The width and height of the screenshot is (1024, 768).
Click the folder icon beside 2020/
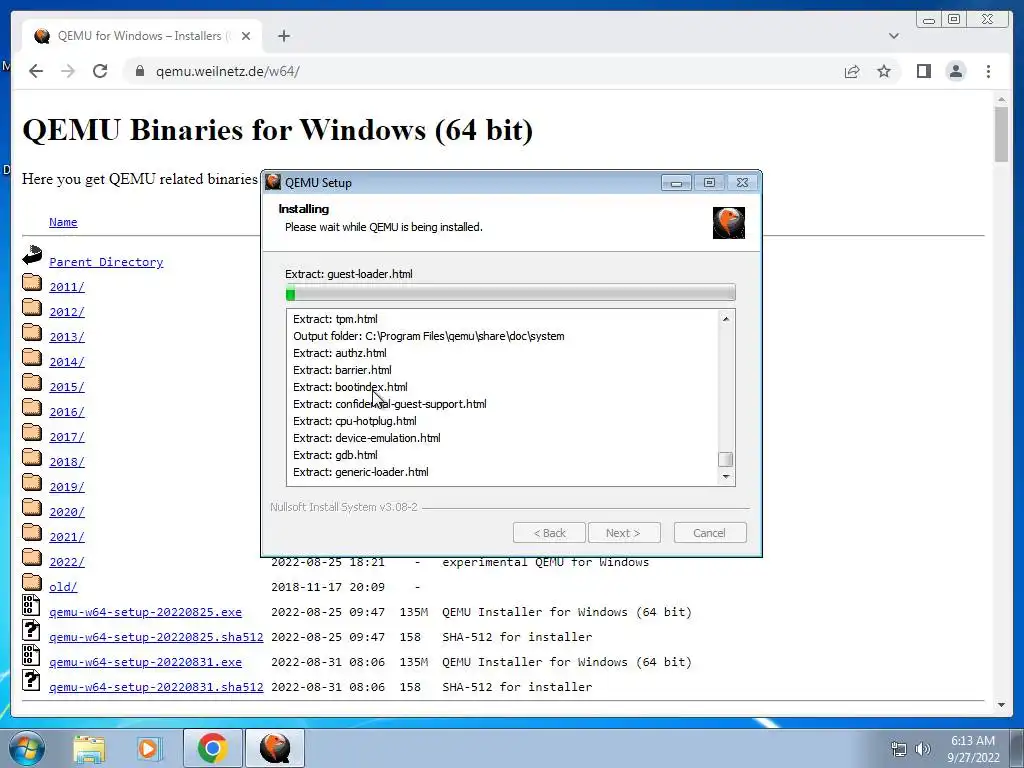pyautogui.click(x=32, y=507)
